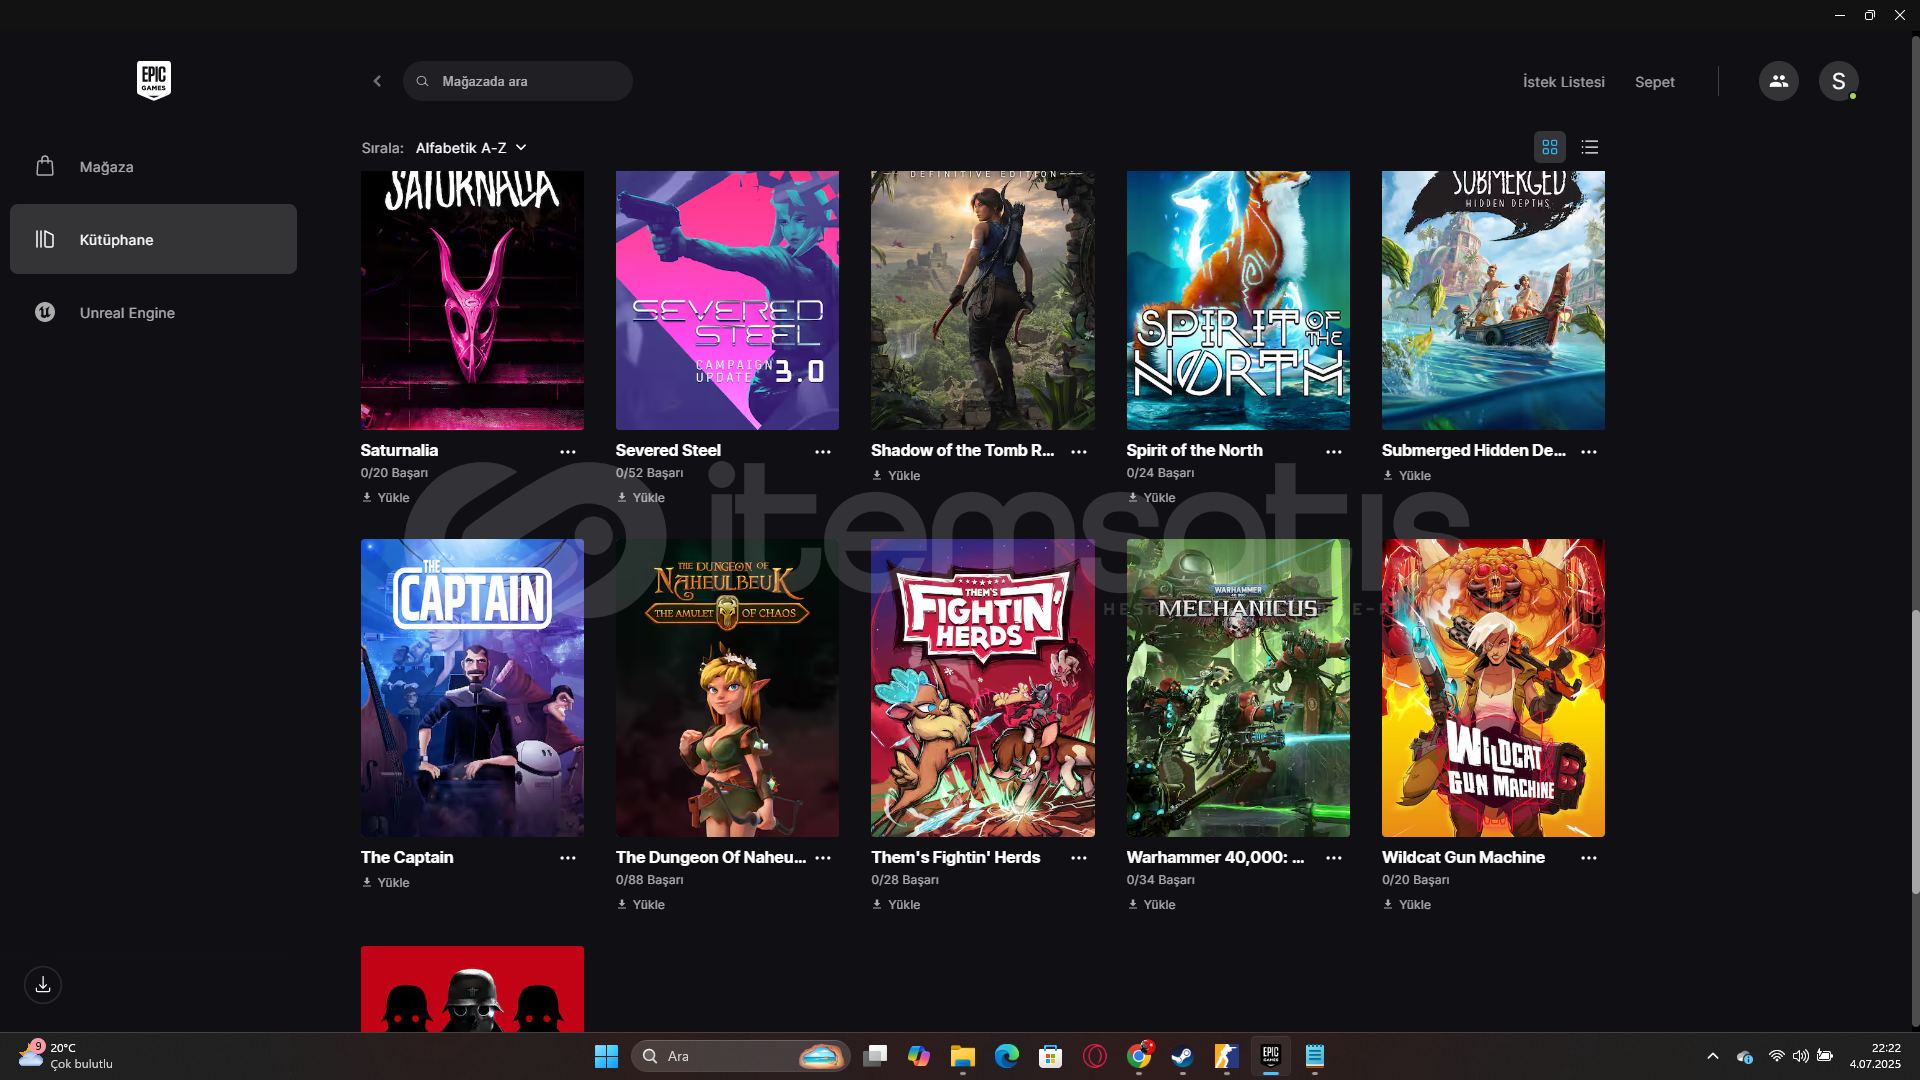Show hidden system tray icons
Image resolution: width=1920 pixels, height=1080 pixels.
click(1713, 1056)
